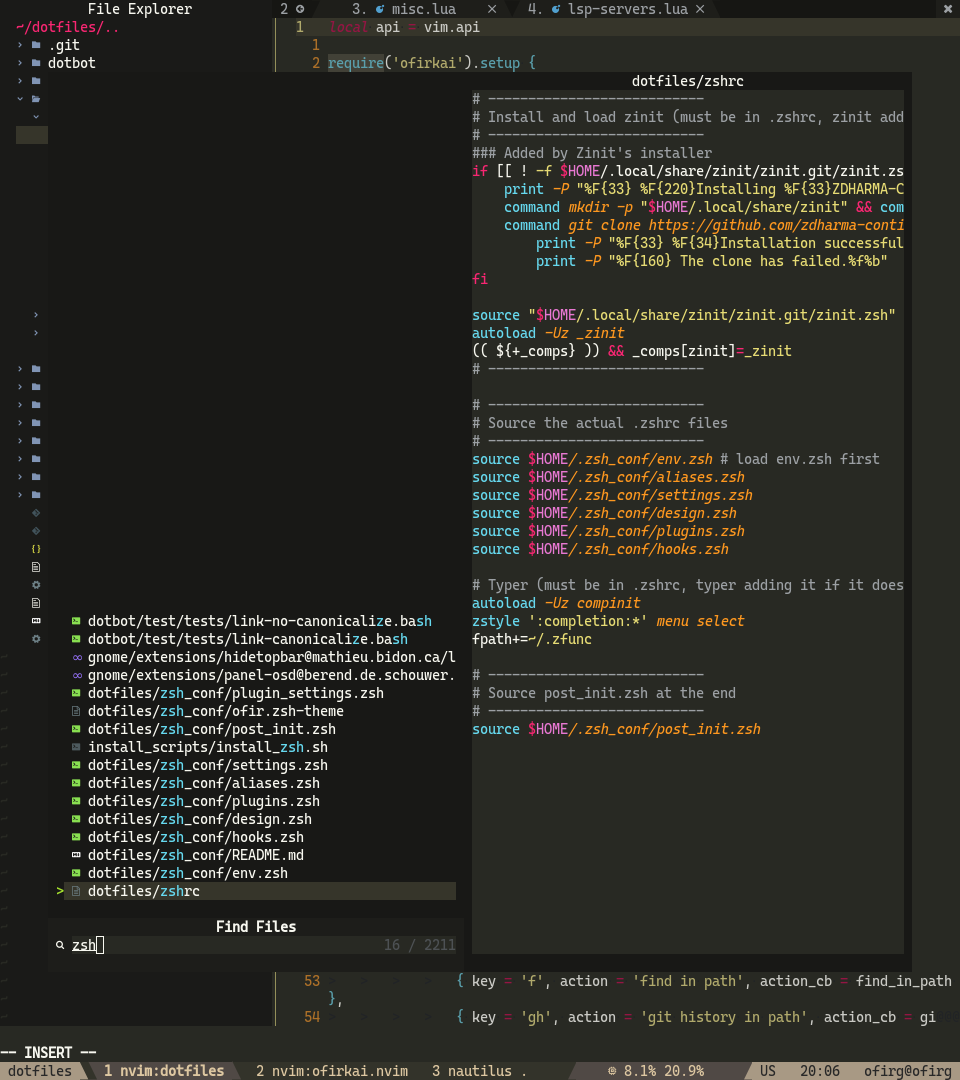
Task: Close the misc.lua tab
Action: click(x=492, y=9)
